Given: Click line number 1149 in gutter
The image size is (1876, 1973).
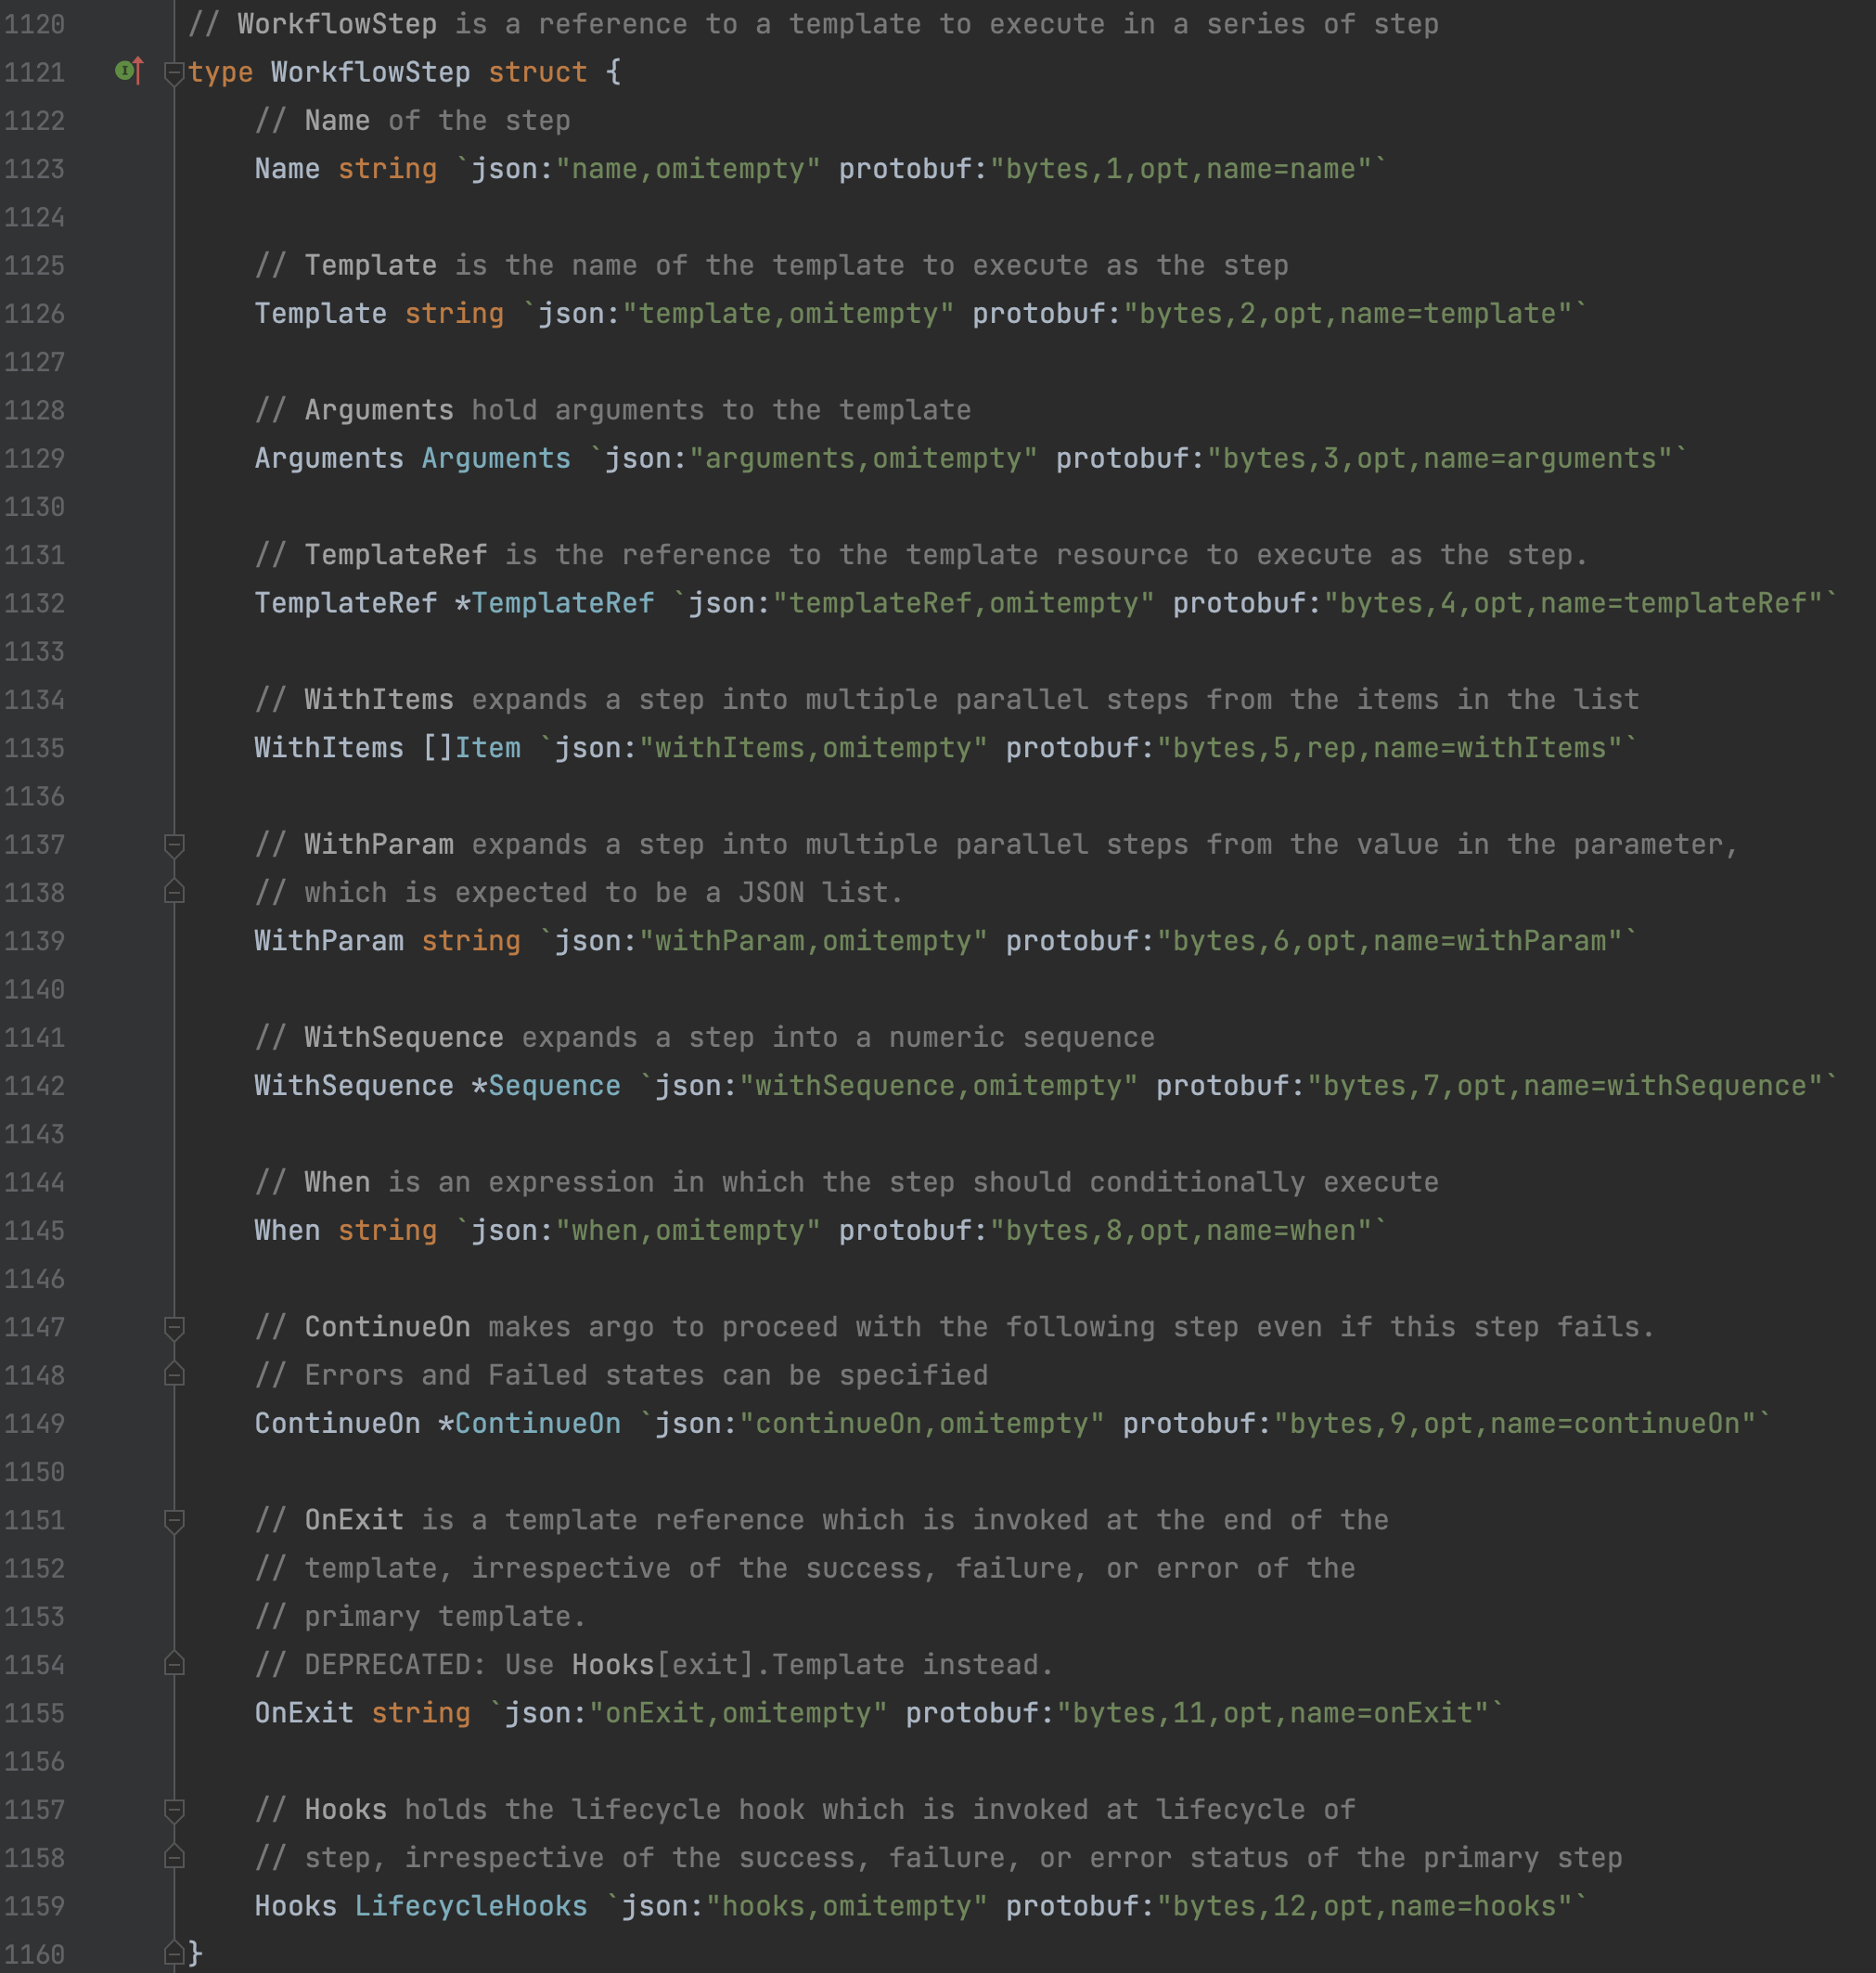Looking at the screenshot, I should (34, 1423).
